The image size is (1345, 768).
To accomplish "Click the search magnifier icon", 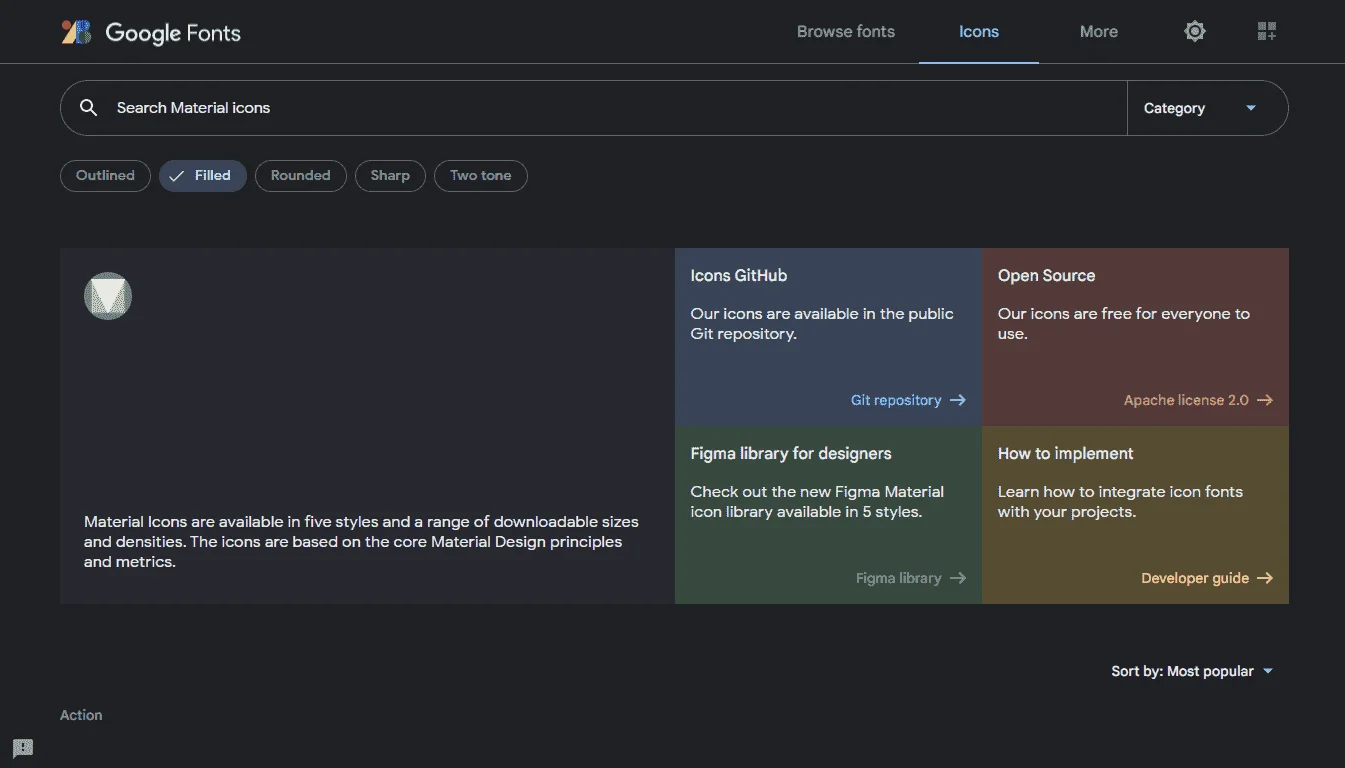I will pos(89,108).
